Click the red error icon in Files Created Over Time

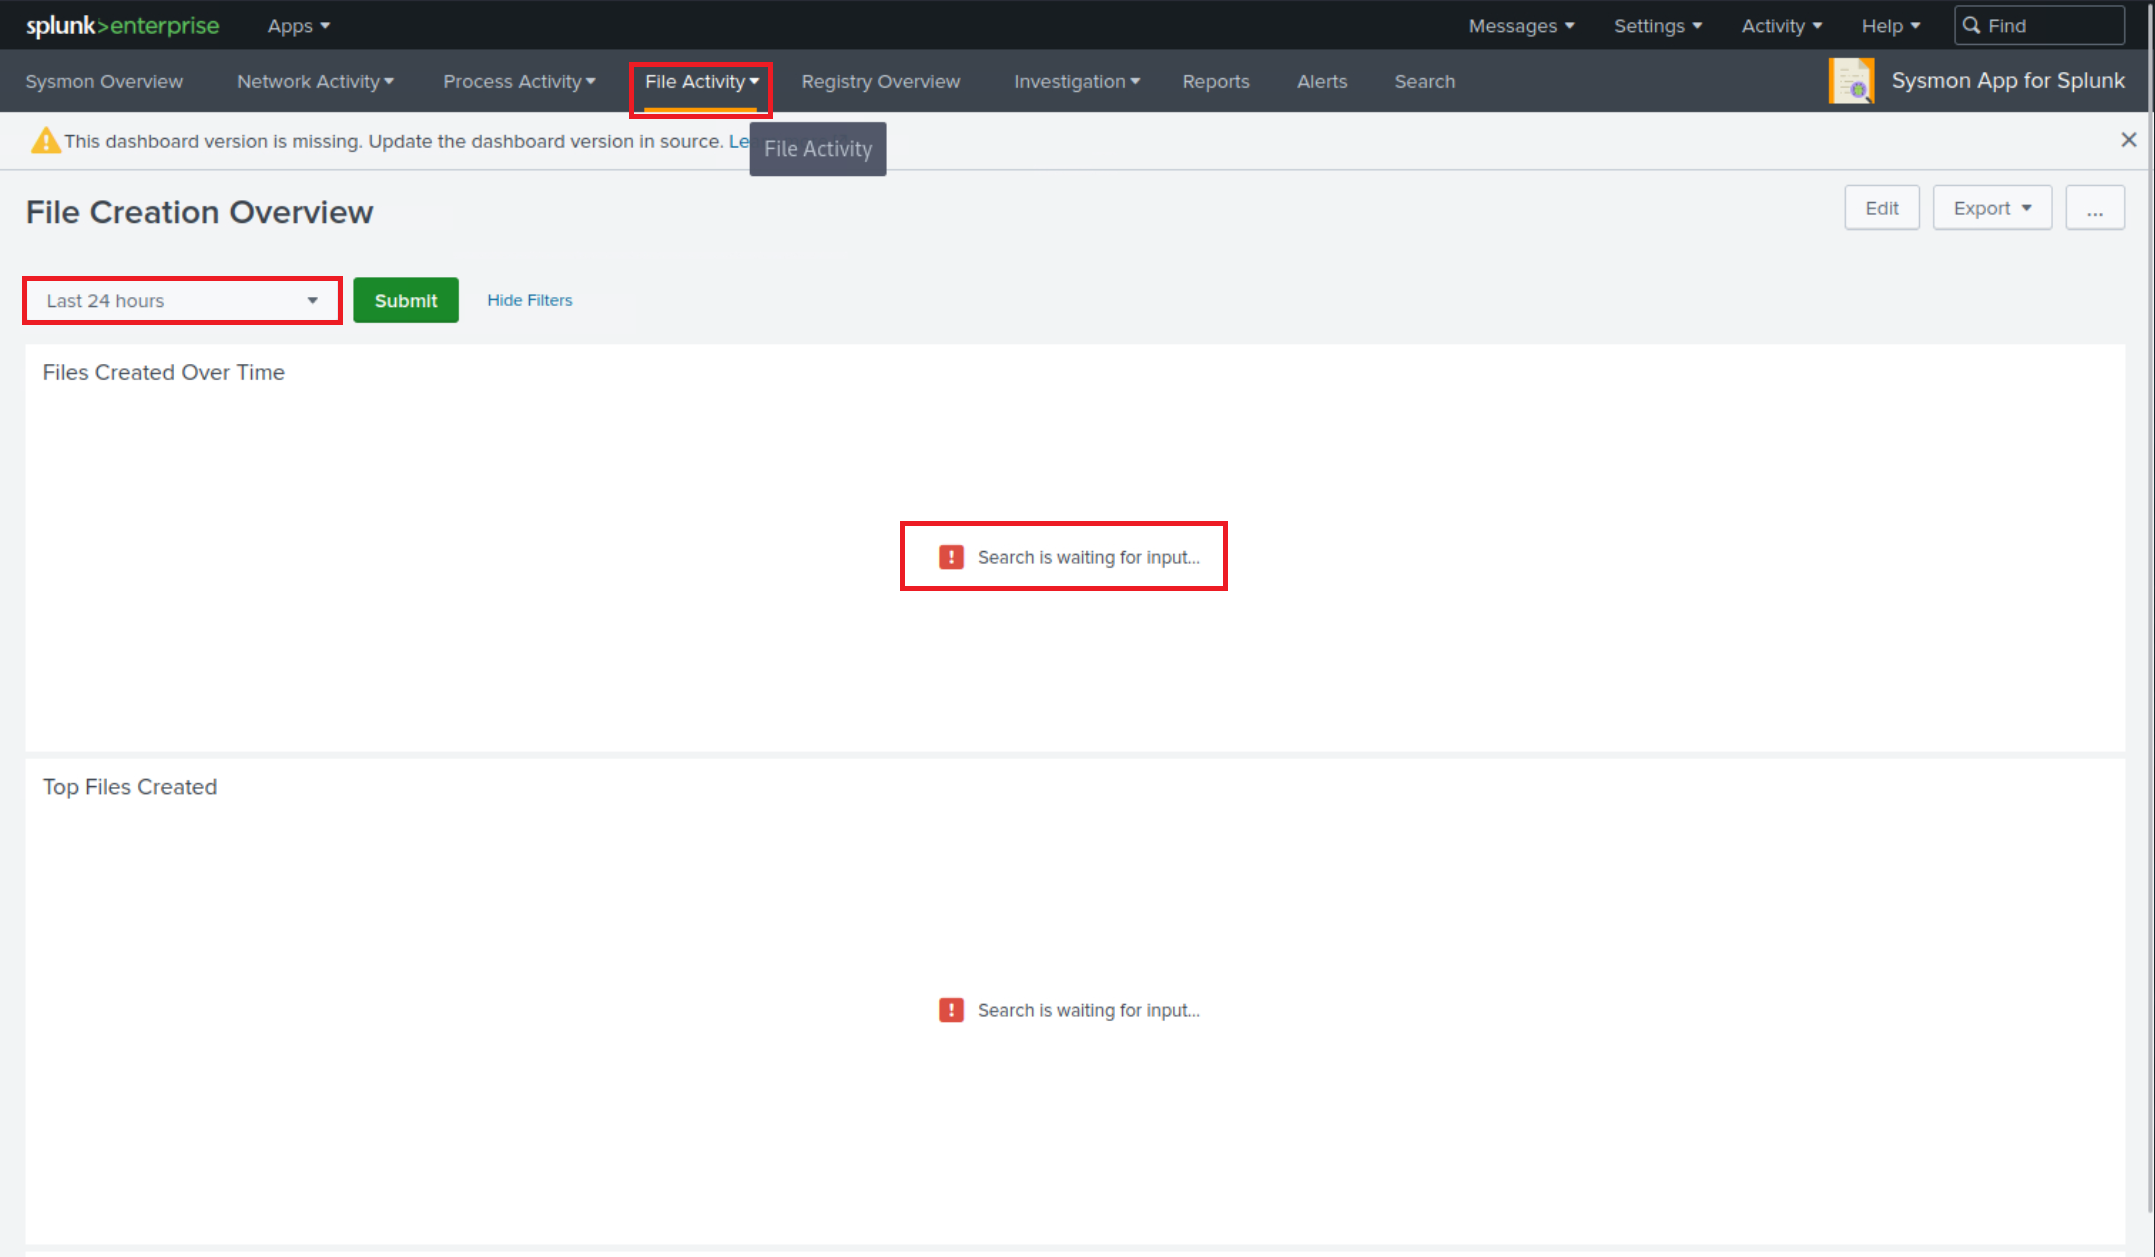click(950, 556)
